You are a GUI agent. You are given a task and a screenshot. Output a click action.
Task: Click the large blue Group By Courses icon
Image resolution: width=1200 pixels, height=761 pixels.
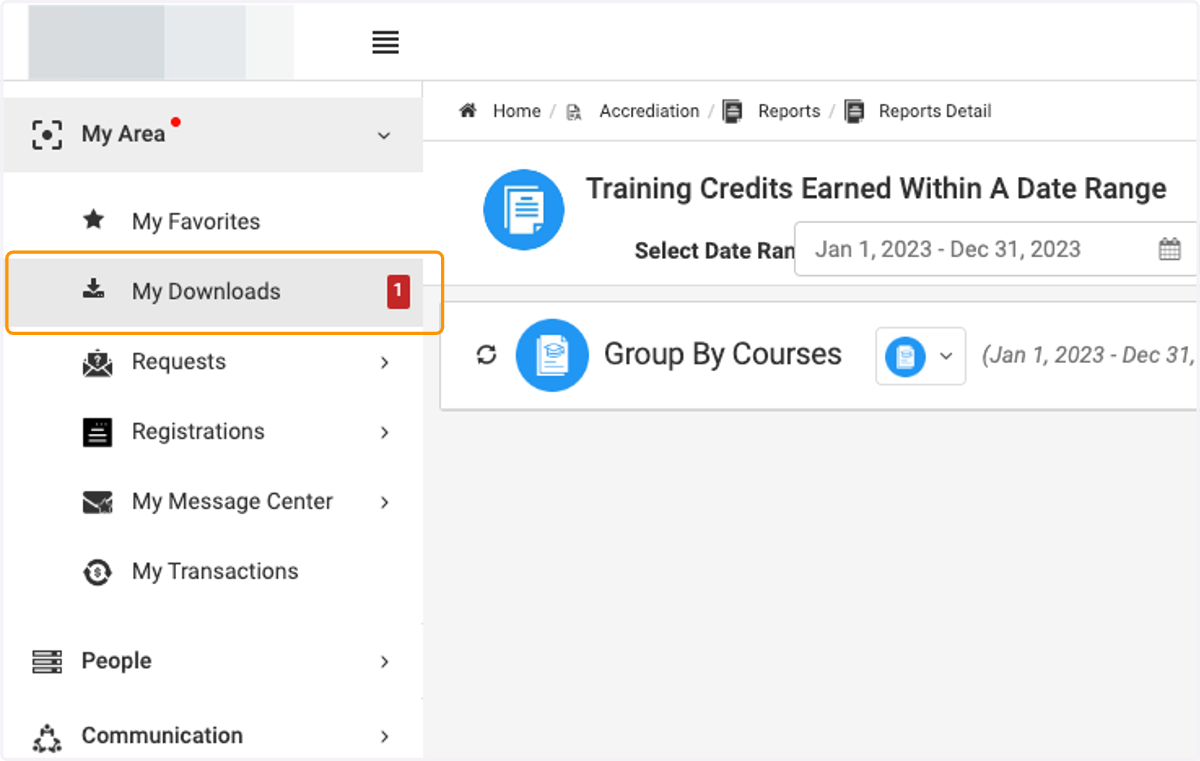coord(552,355)
